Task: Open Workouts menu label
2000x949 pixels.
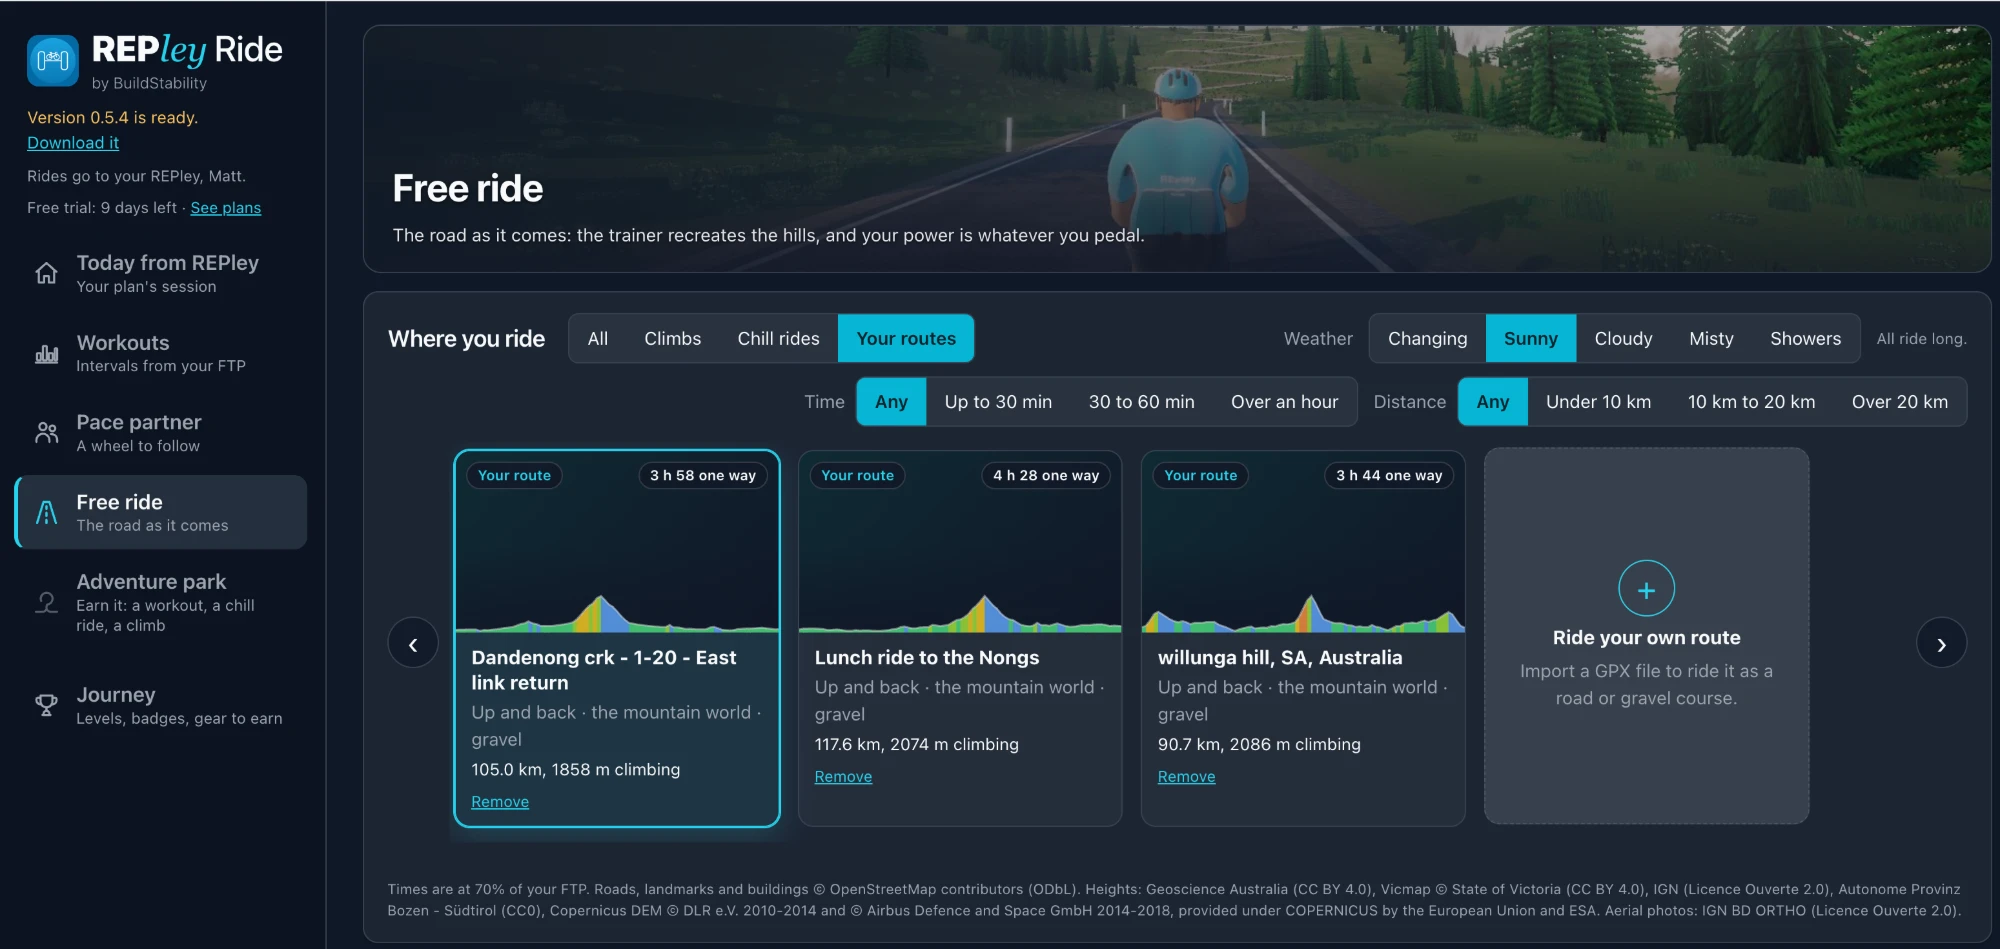Action: pos(123,343)
